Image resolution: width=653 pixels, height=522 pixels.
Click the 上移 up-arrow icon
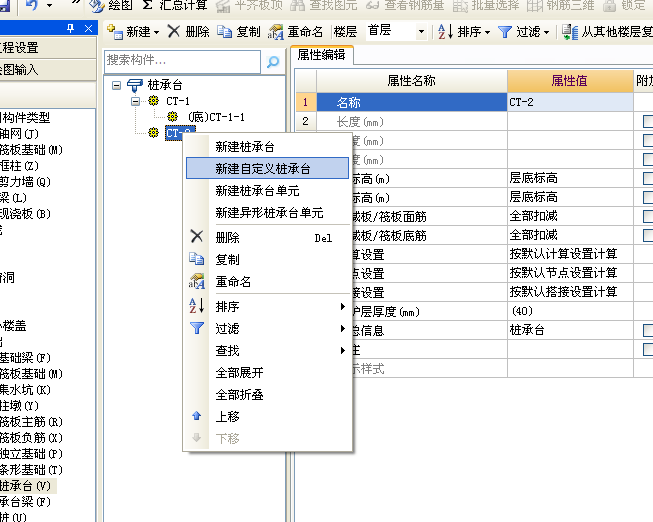click(197, 416)
